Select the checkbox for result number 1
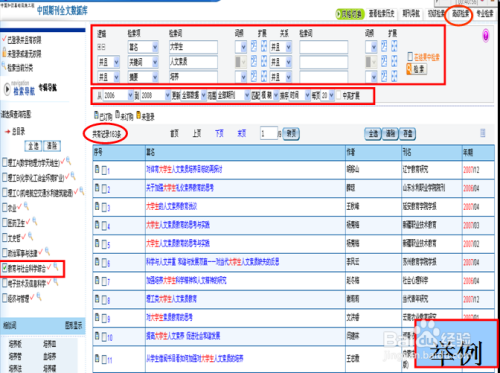This screenshot has height=373, width=500. coord(104,170)
